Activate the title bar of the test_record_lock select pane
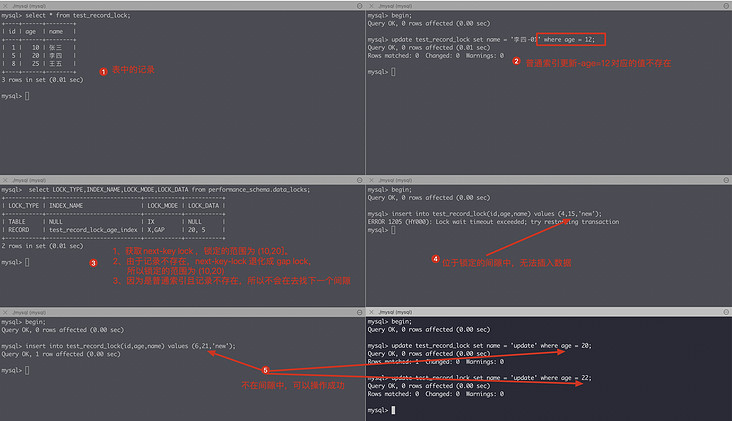This screenshot has height=421, width=732. [x=182, y=6]
